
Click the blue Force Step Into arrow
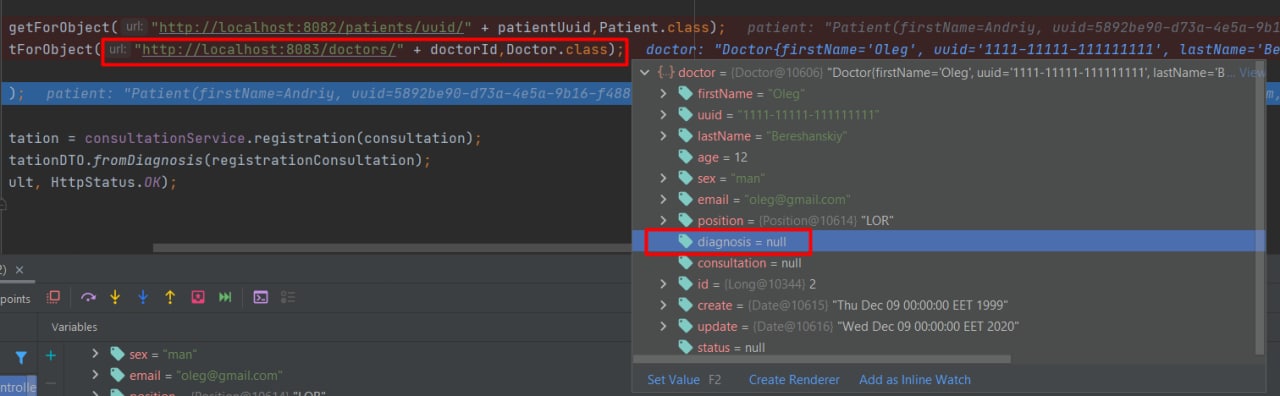pos(142,297)
